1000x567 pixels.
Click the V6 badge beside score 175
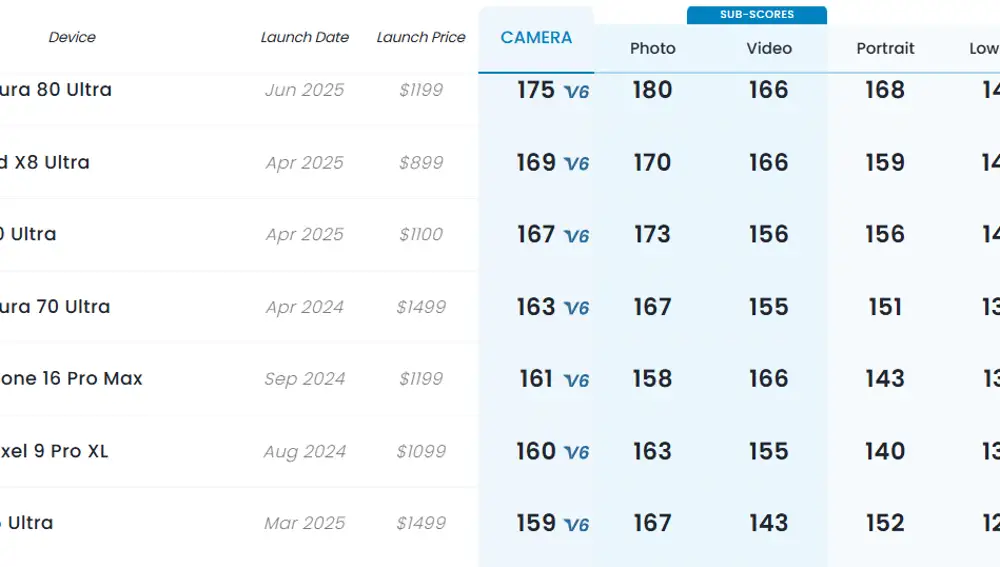click(577, 92)
